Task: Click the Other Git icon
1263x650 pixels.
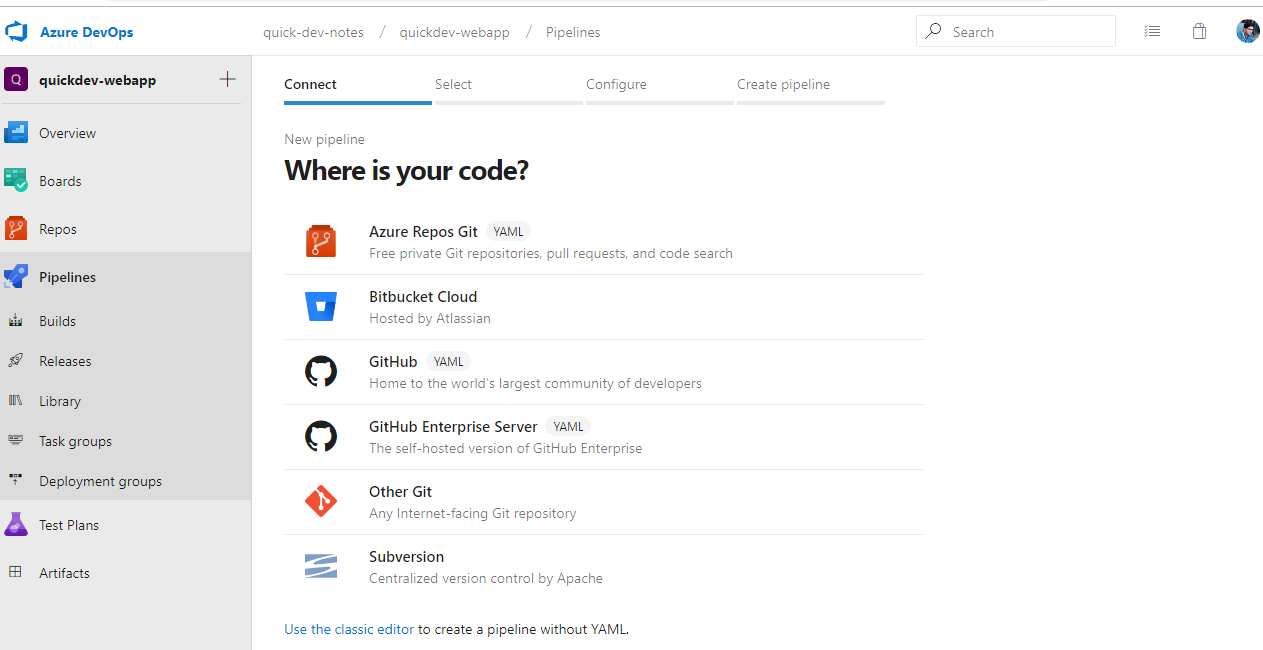Action: click(x=321, y=502)
